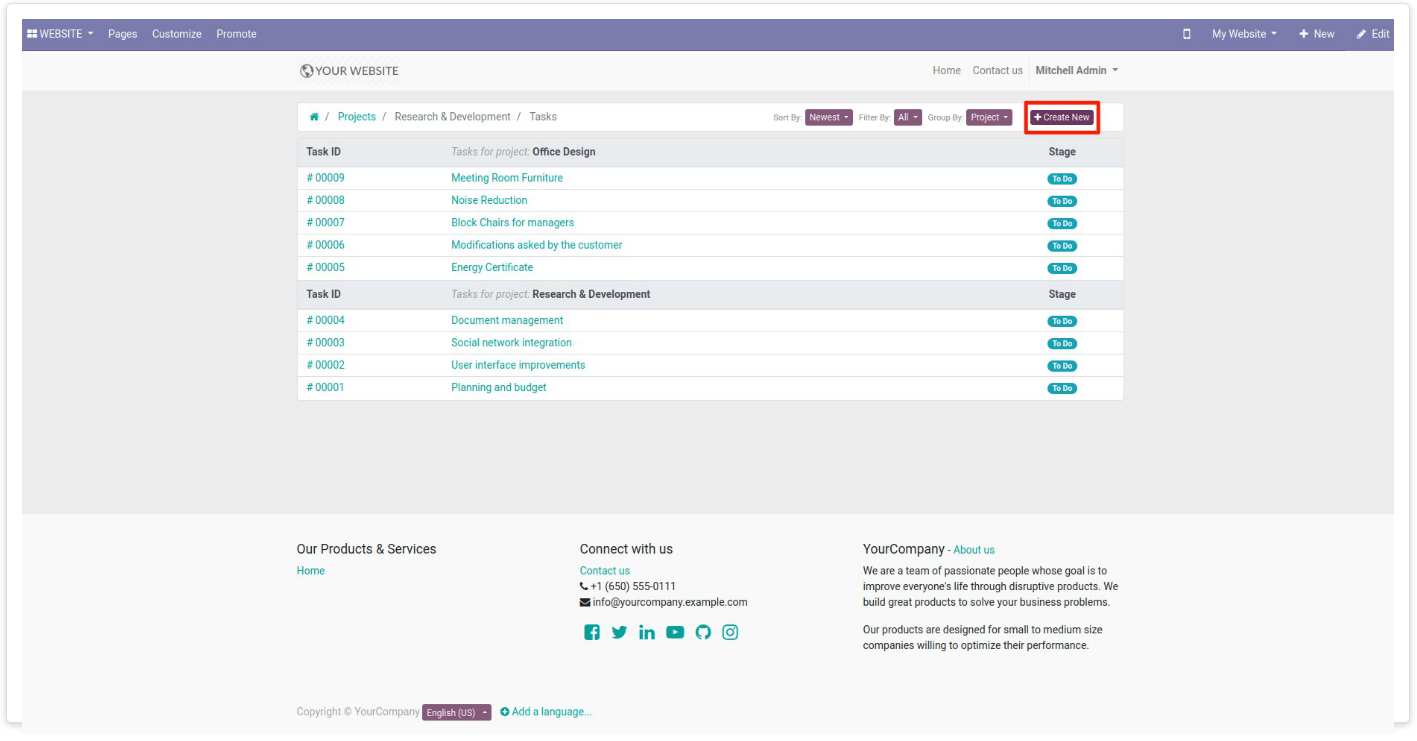Open task Meeting Room Furniture
Viewport: 1417px width, 741px height.
pyautogui.click(x=507, y=178)
